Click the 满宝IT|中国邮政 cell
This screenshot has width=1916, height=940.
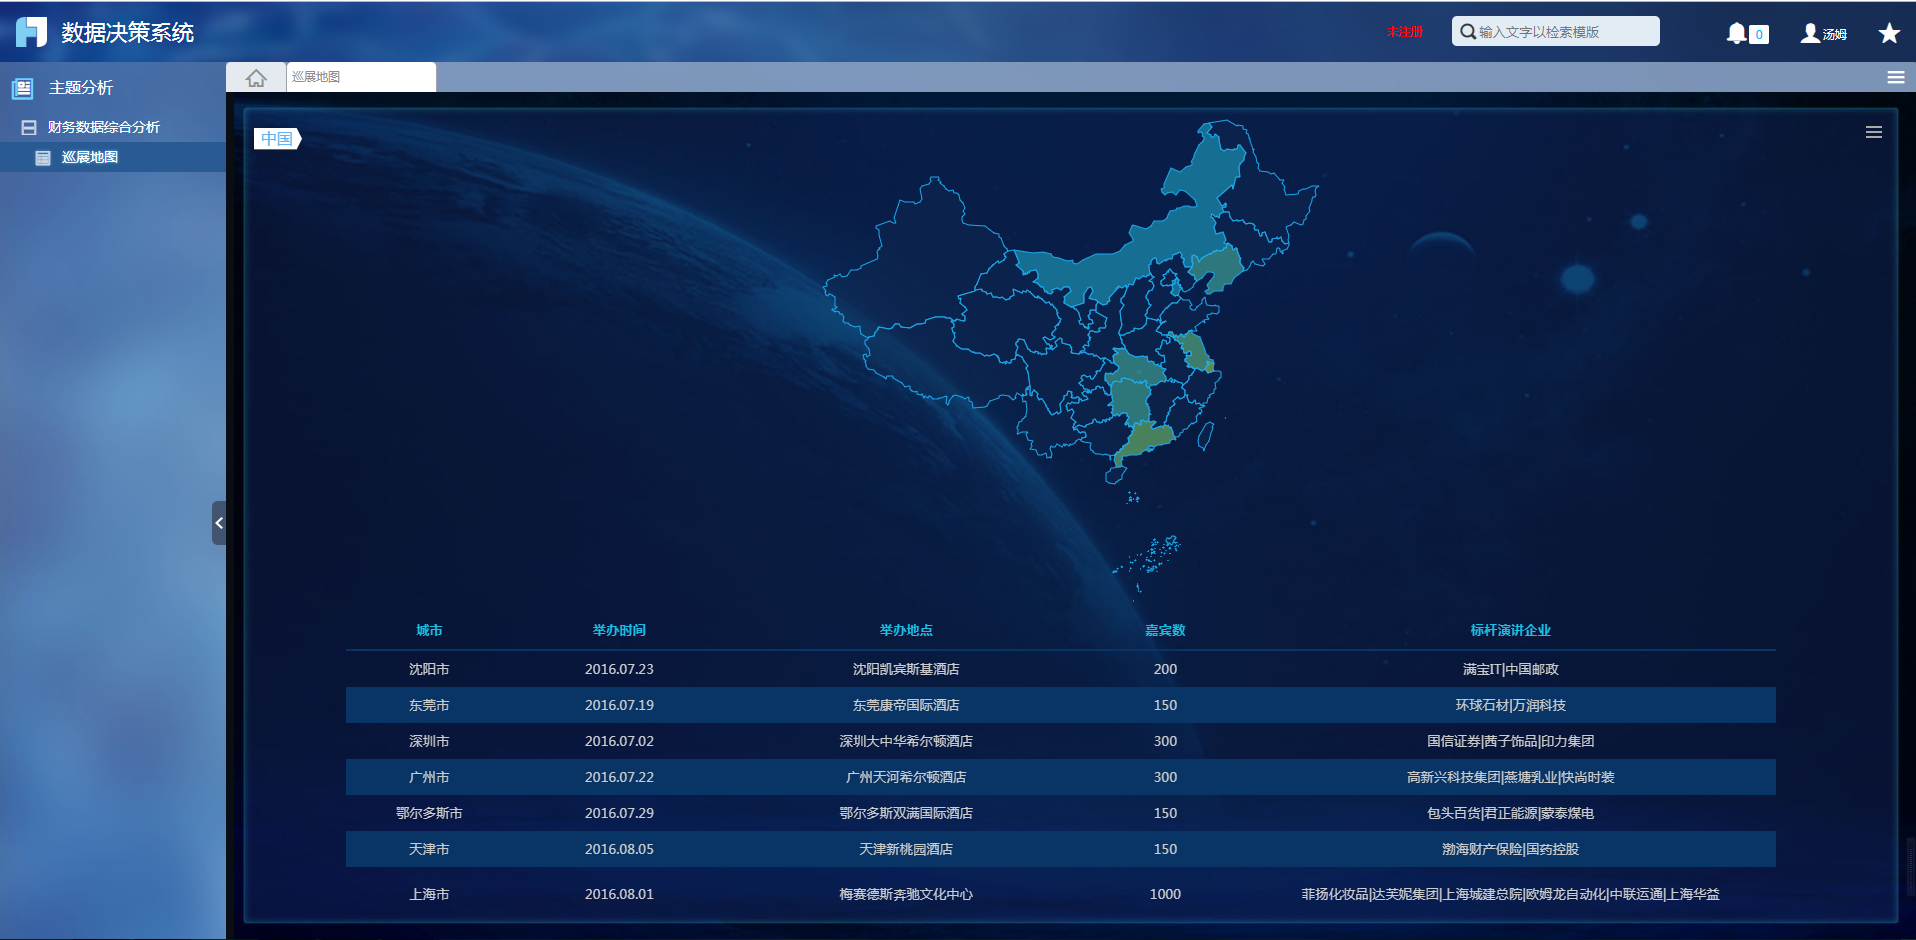point(1510,669)
